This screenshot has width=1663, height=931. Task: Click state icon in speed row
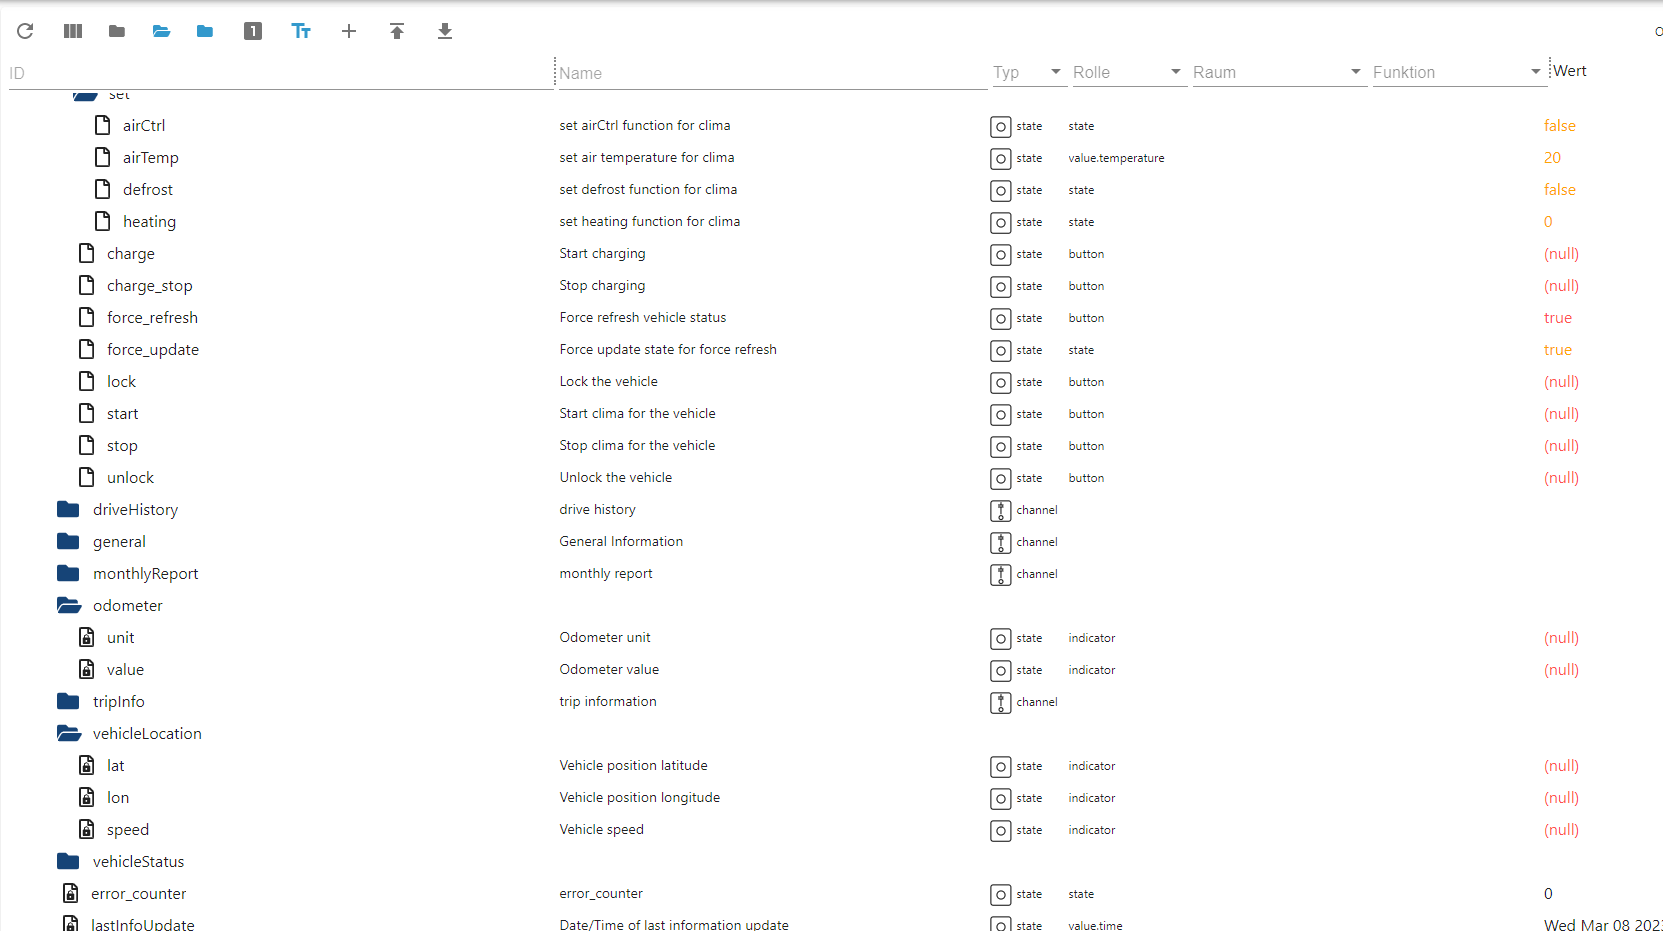click(x=1000, y=830)
